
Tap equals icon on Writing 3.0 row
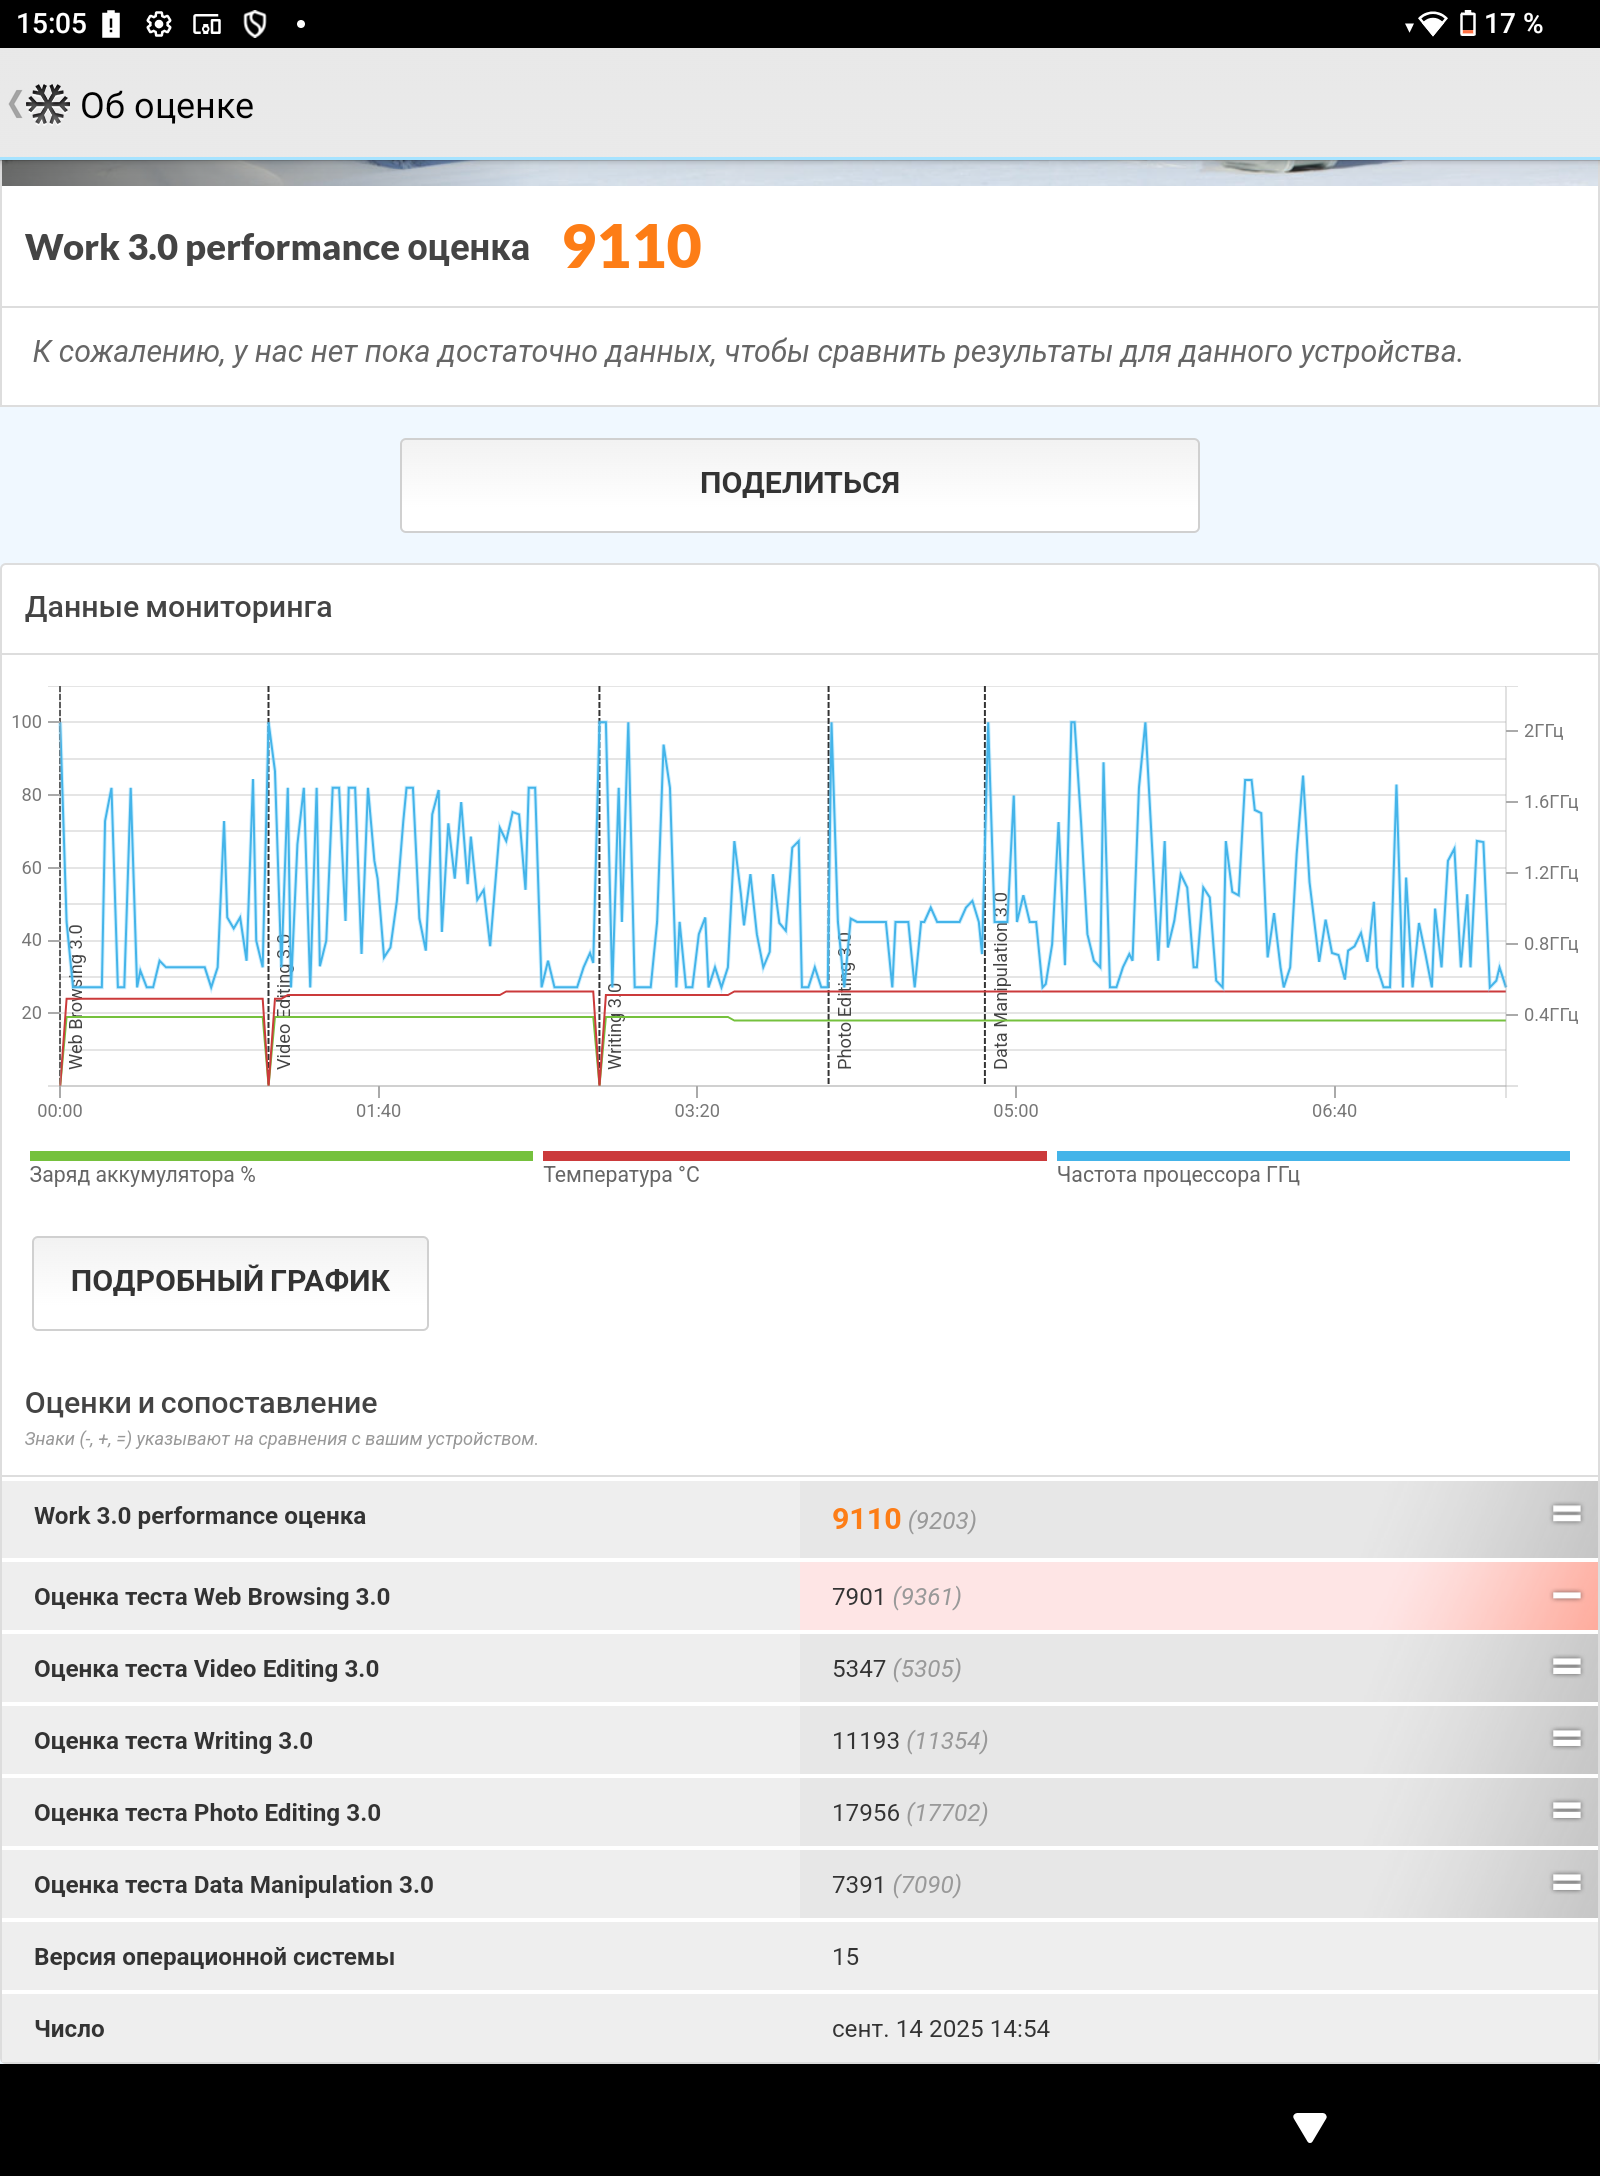(1566, 1738)
